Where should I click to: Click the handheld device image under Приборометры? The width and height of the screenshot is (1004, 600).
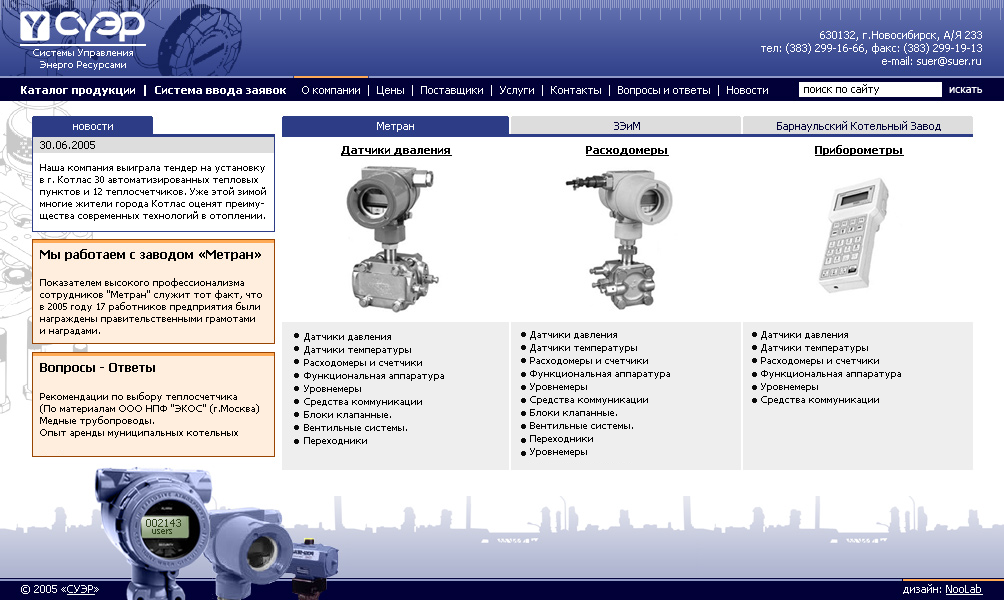click(x=854, y=236)
